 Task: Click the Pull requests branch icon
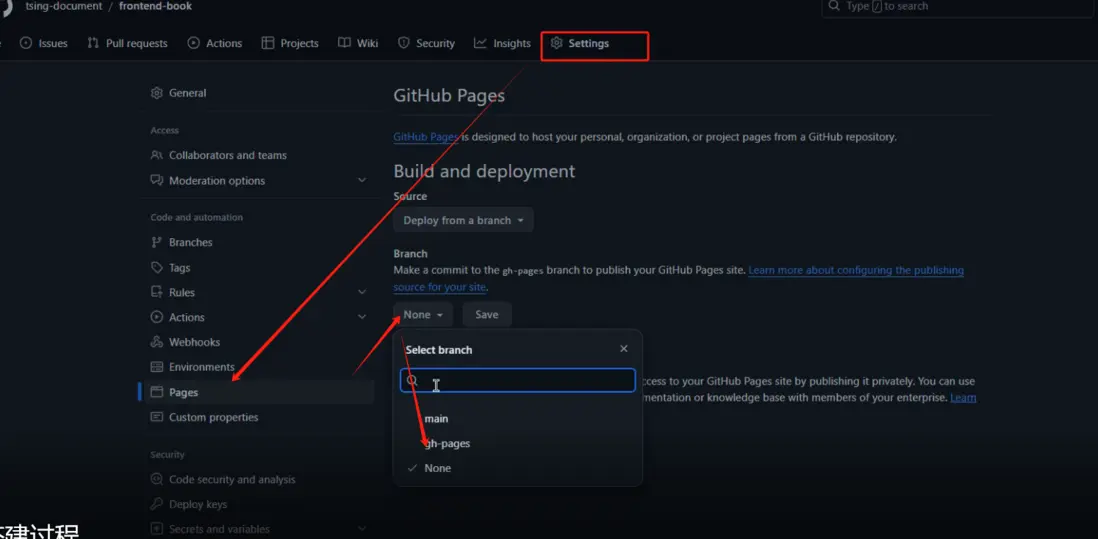pyautogui.click(x=93, y=43)
